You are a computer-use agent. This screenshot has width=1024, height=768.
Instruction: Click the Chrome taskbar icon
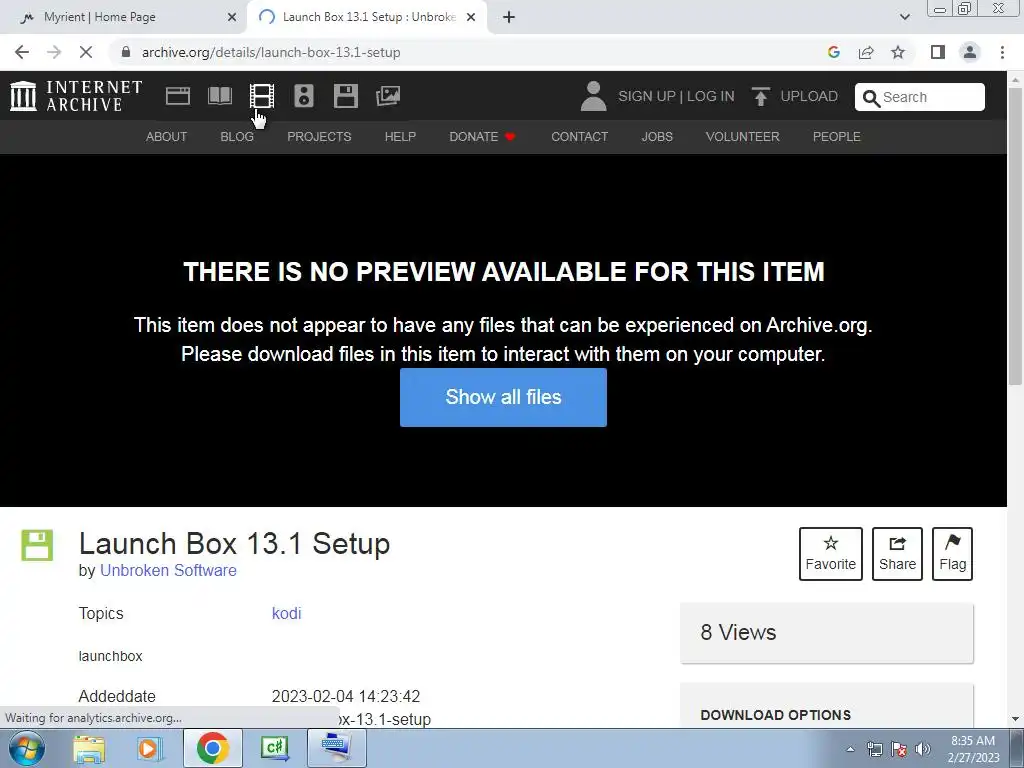tap(212, 748)
